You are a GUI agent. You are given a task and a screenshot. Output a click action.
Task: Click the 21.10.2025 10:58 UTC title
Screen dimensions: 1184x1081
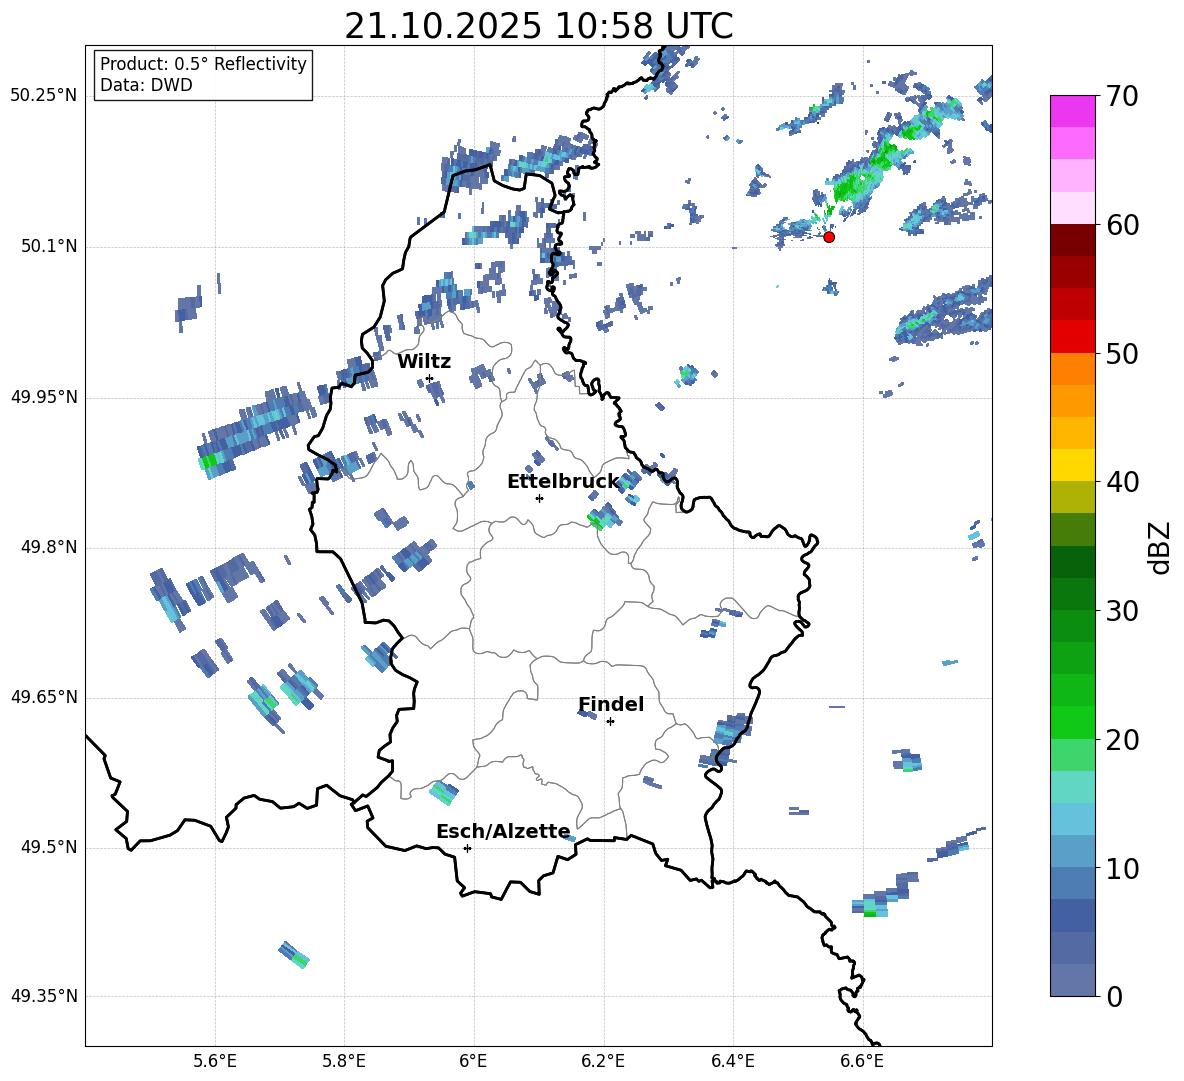tap(538, 26)
